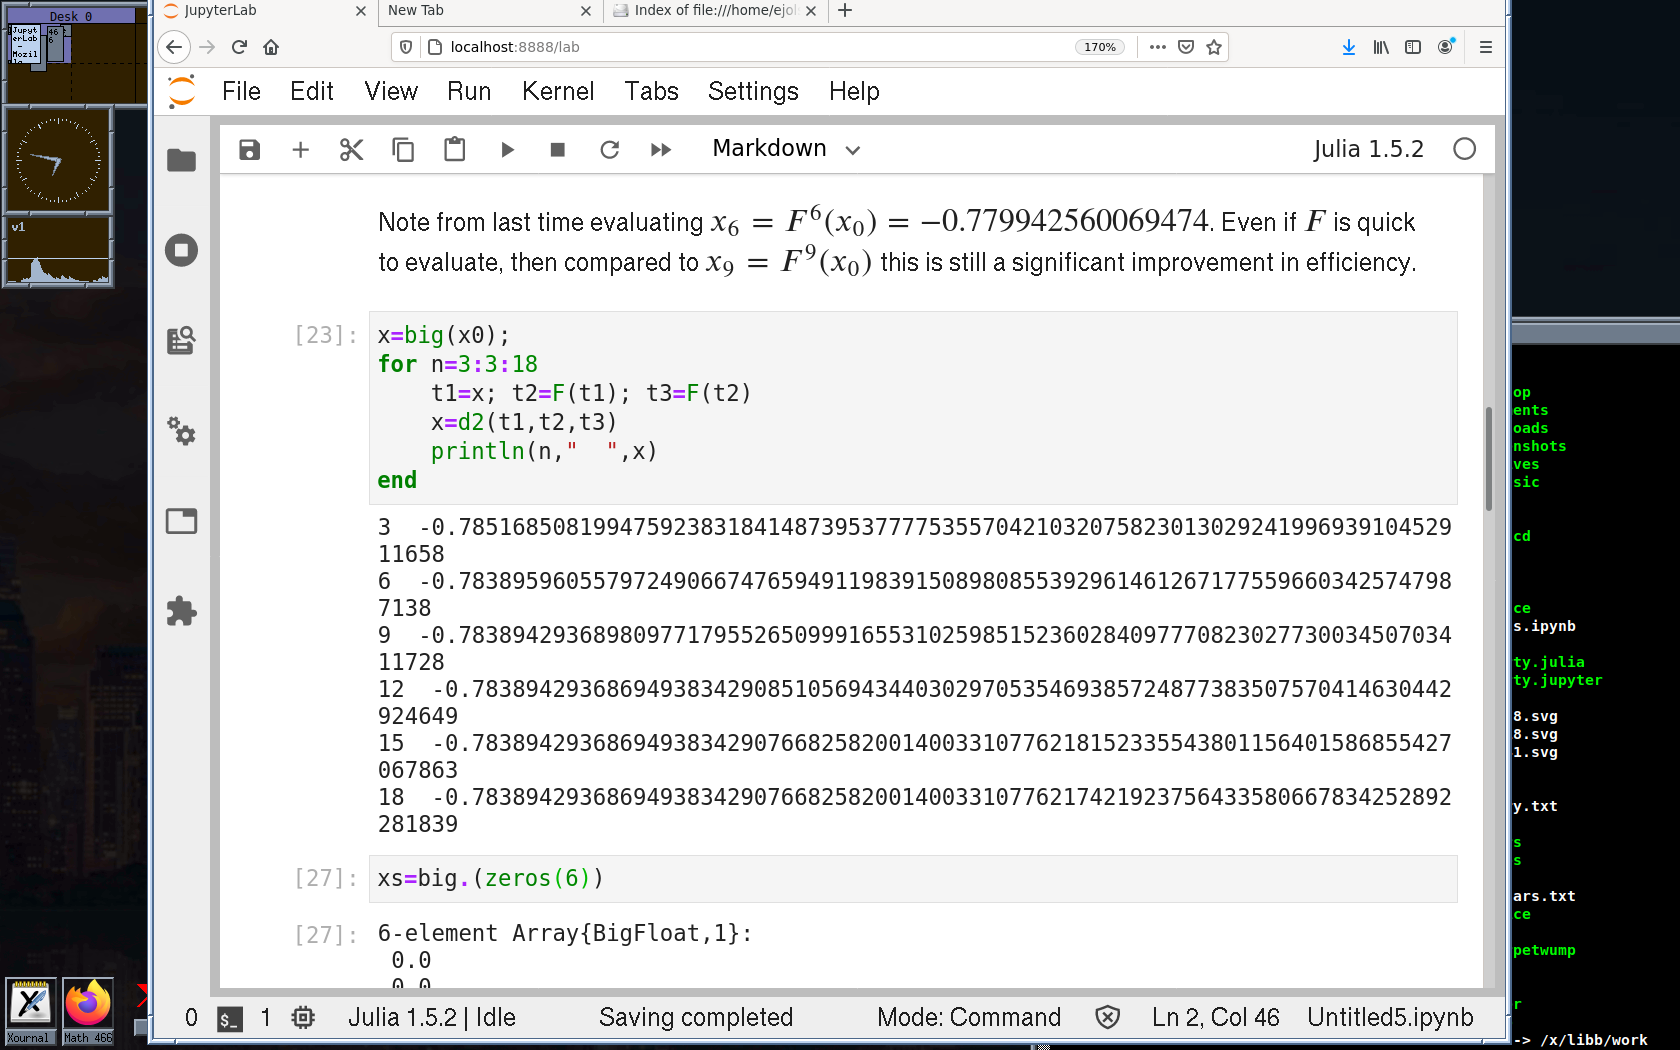The image size is (1680, 1050).
Task: Restart the kernel with the circular arrow
Action: pos(609,150)
